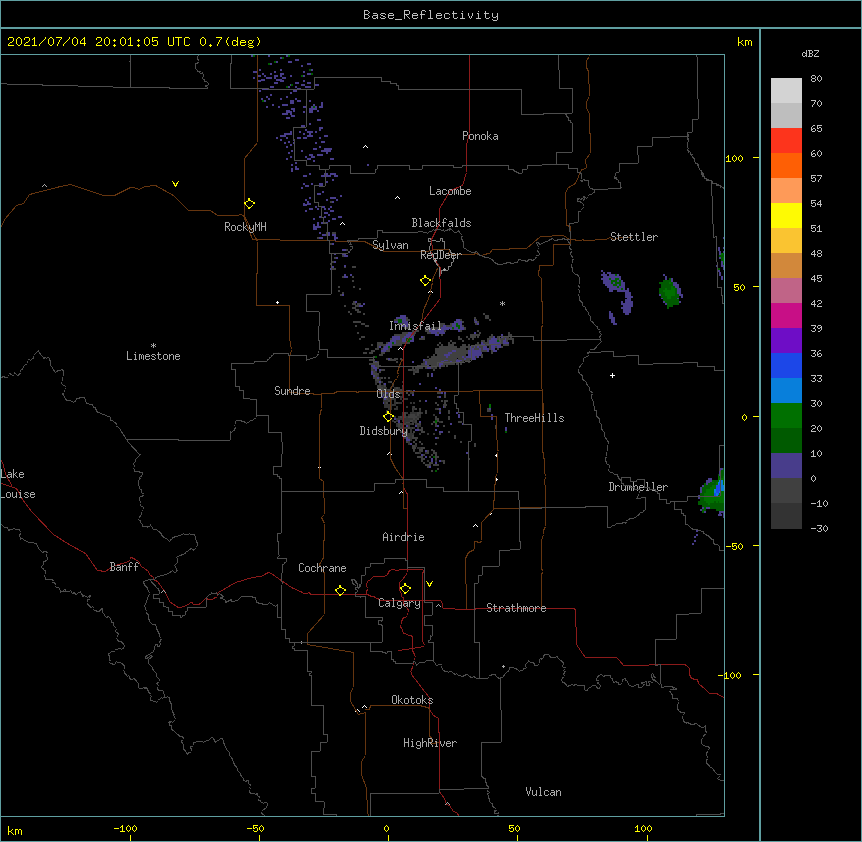Click the Didsbury label
This screenshot has height=842, width=862.
click(383, 431)
